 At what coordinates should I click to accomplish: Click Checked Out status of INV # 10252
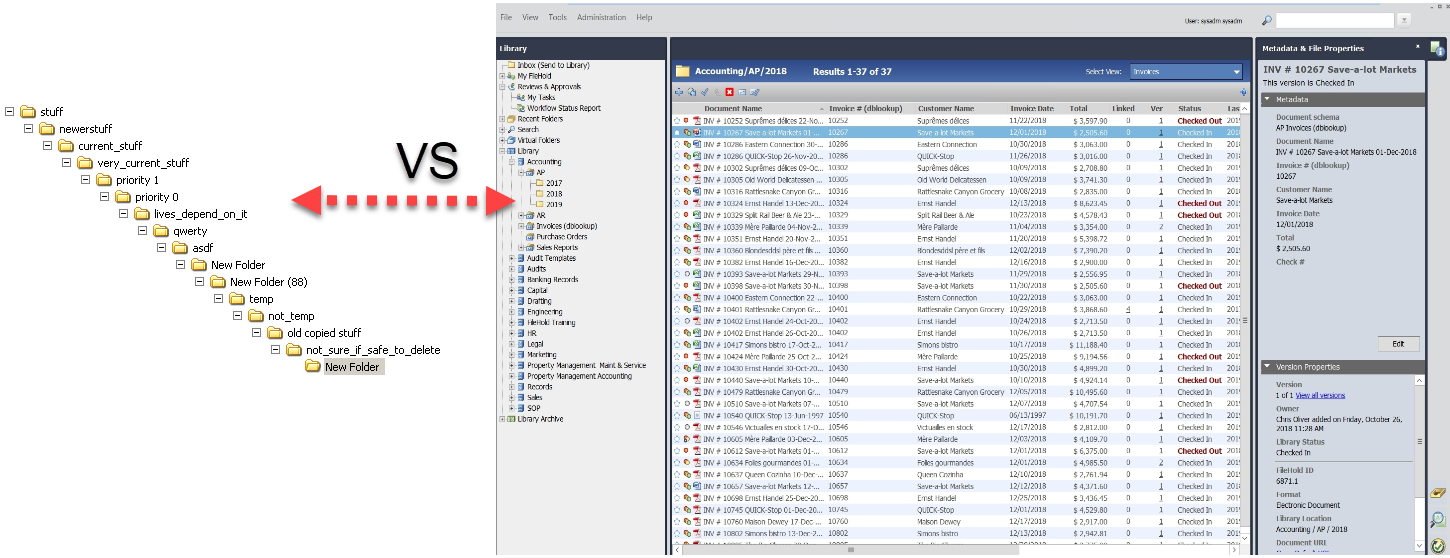pos(1199,120)
